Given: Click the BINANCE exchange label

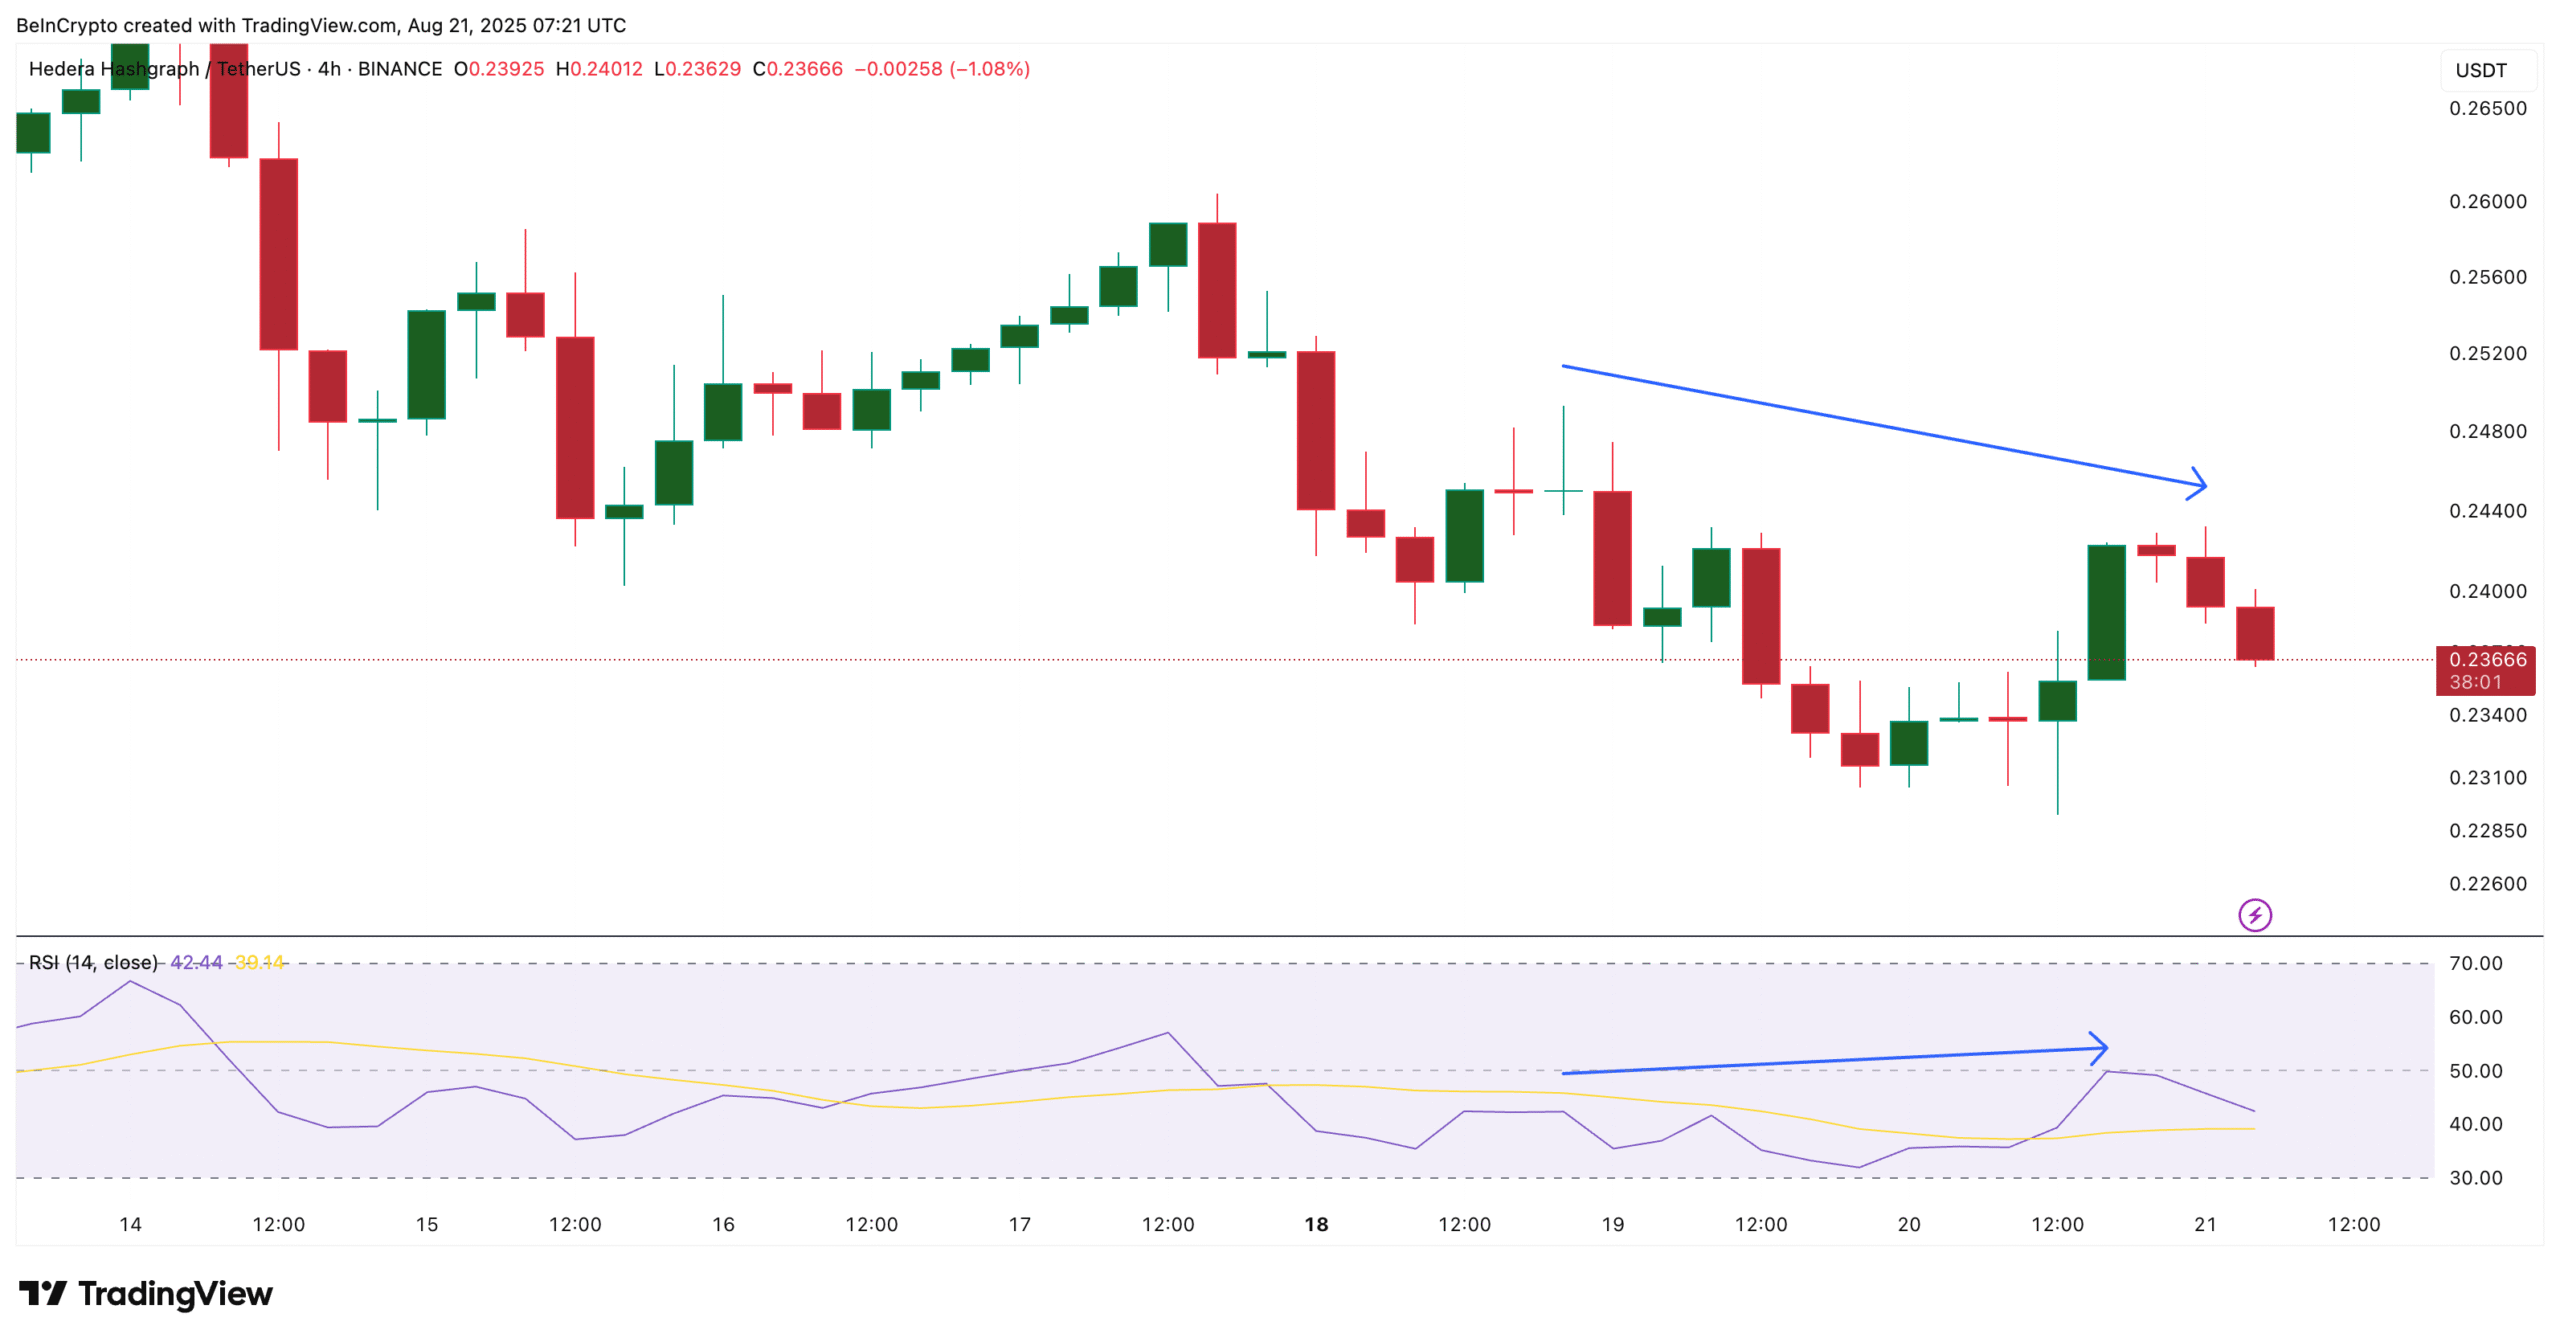Looking at the screenshot, I should pos(401,69).
